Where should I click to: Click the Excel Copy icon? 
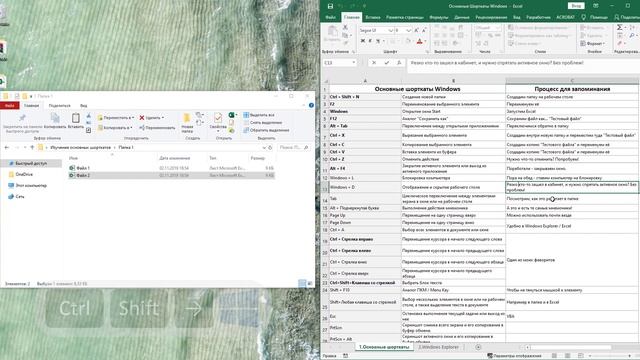point(345,35)
